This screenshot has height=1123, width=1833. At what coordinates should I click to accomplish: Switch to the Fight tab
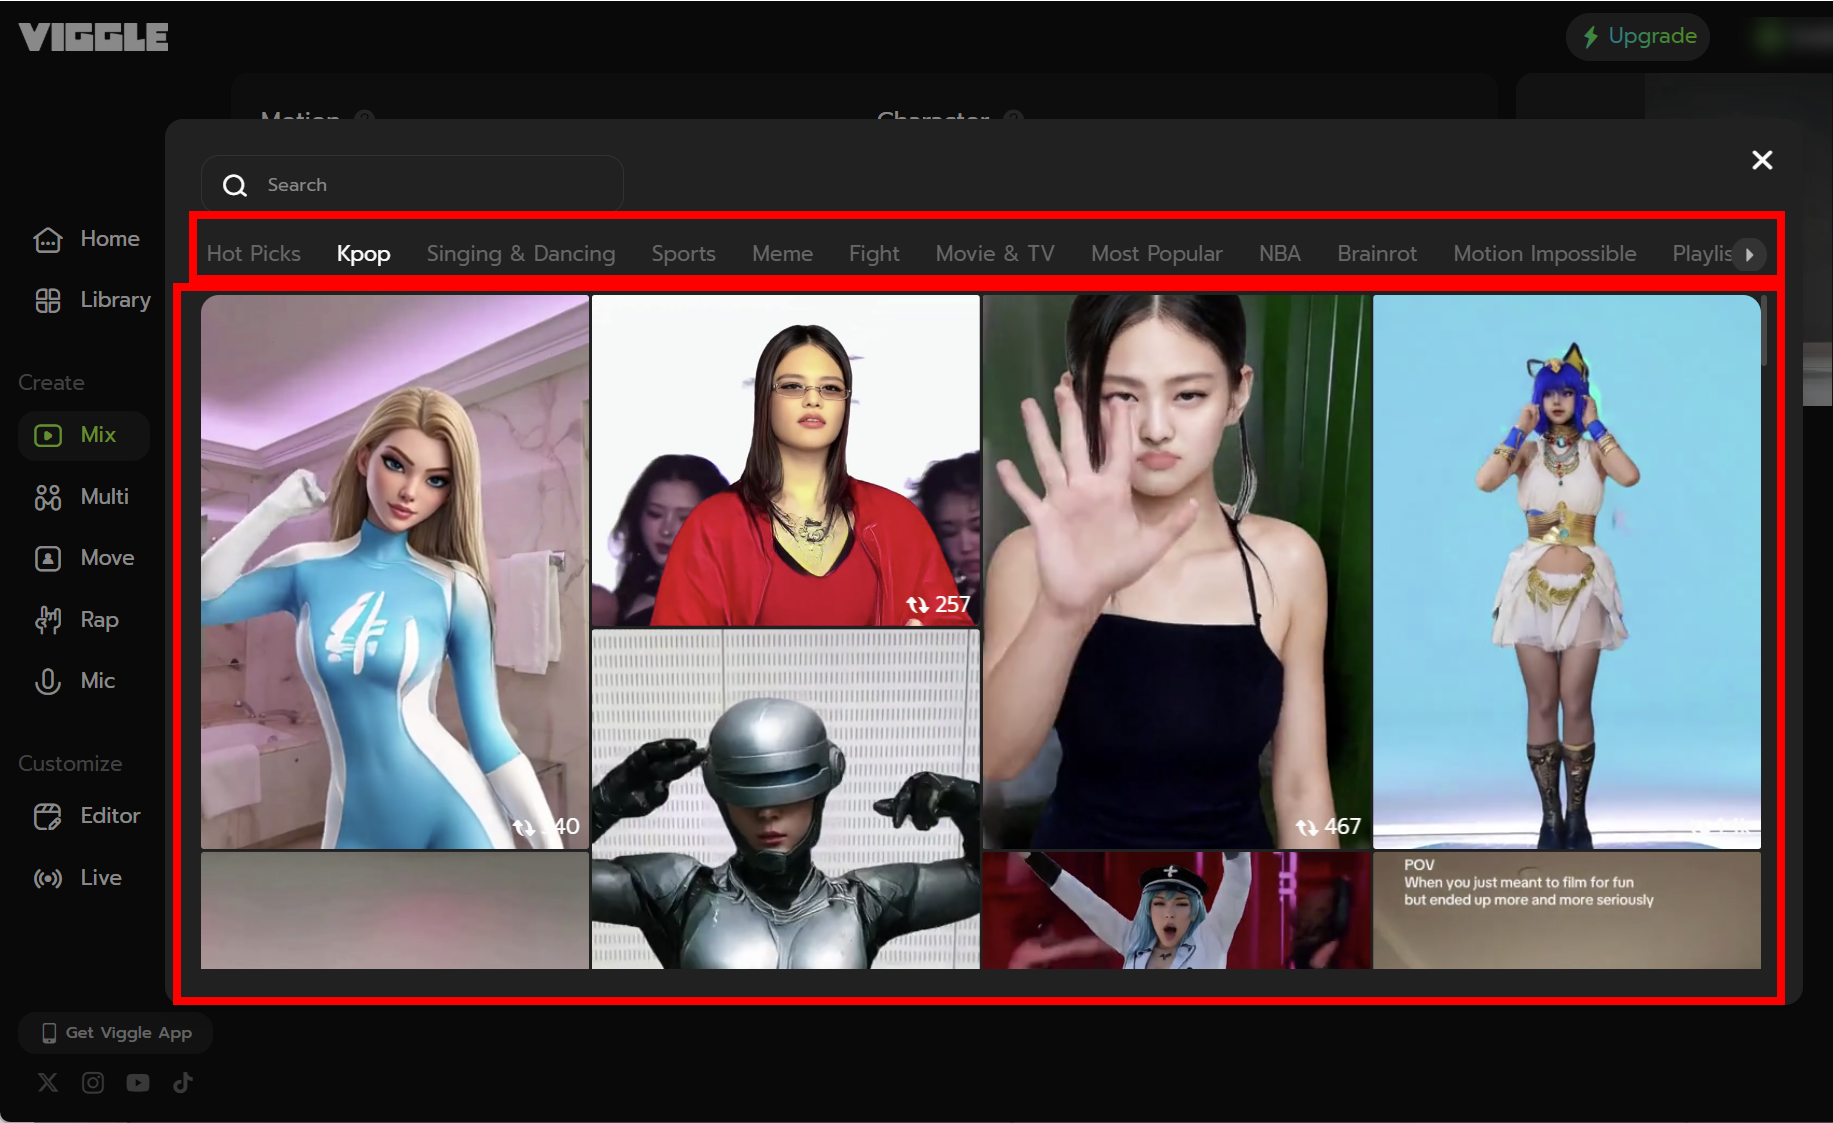pyautogui.click(x=874, y=254)
